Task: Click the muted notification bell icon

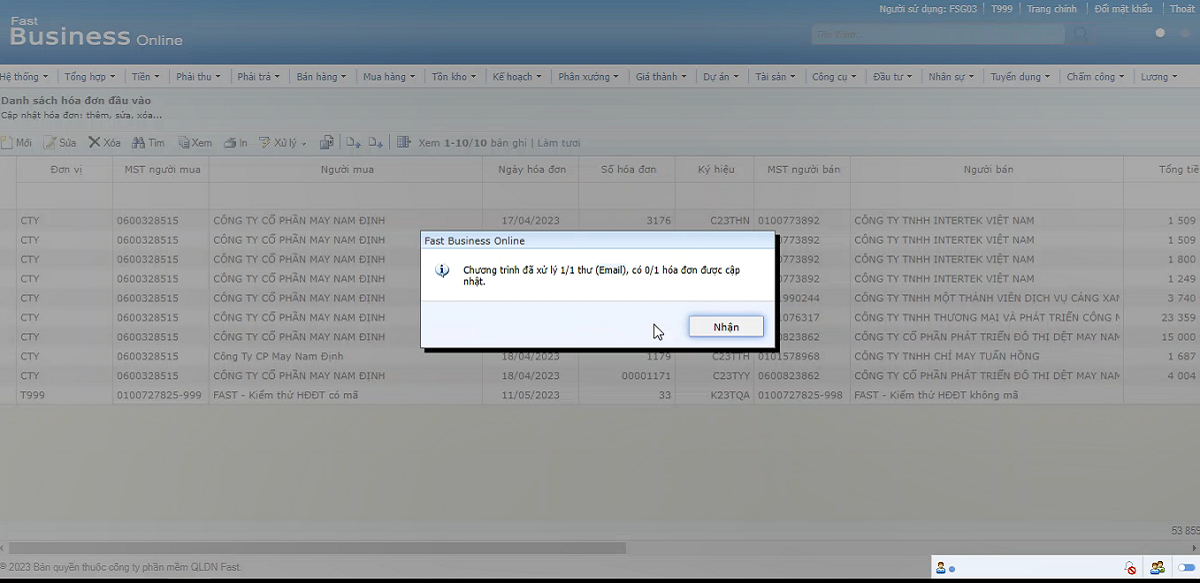Action: click(1130, 568)
